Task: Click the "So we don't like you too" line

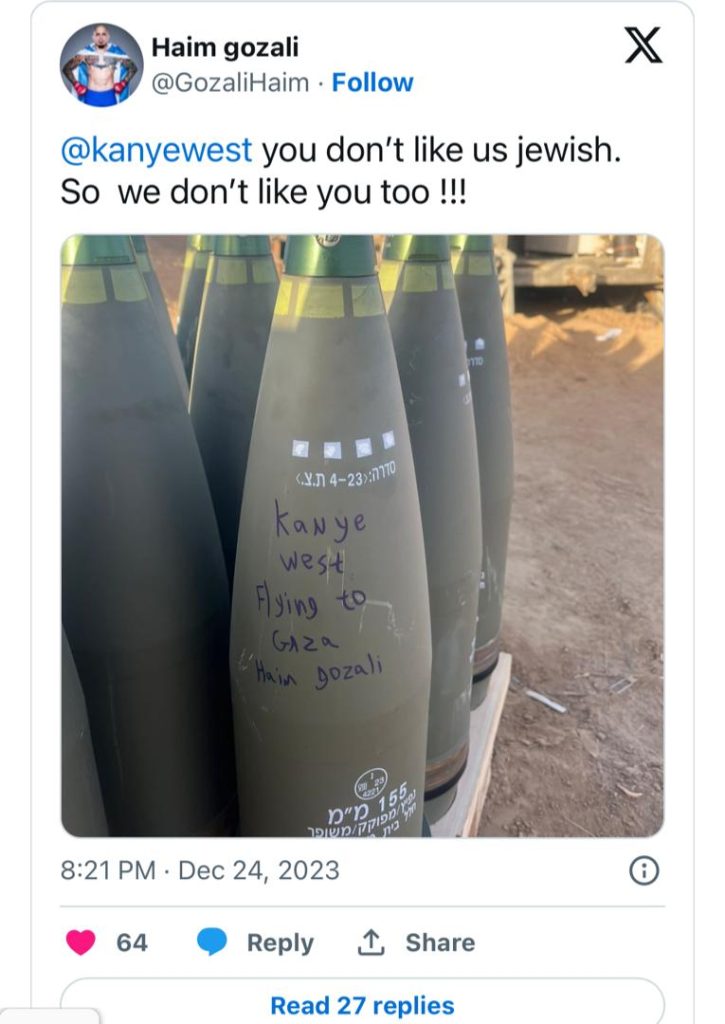Action: point(263,192)
